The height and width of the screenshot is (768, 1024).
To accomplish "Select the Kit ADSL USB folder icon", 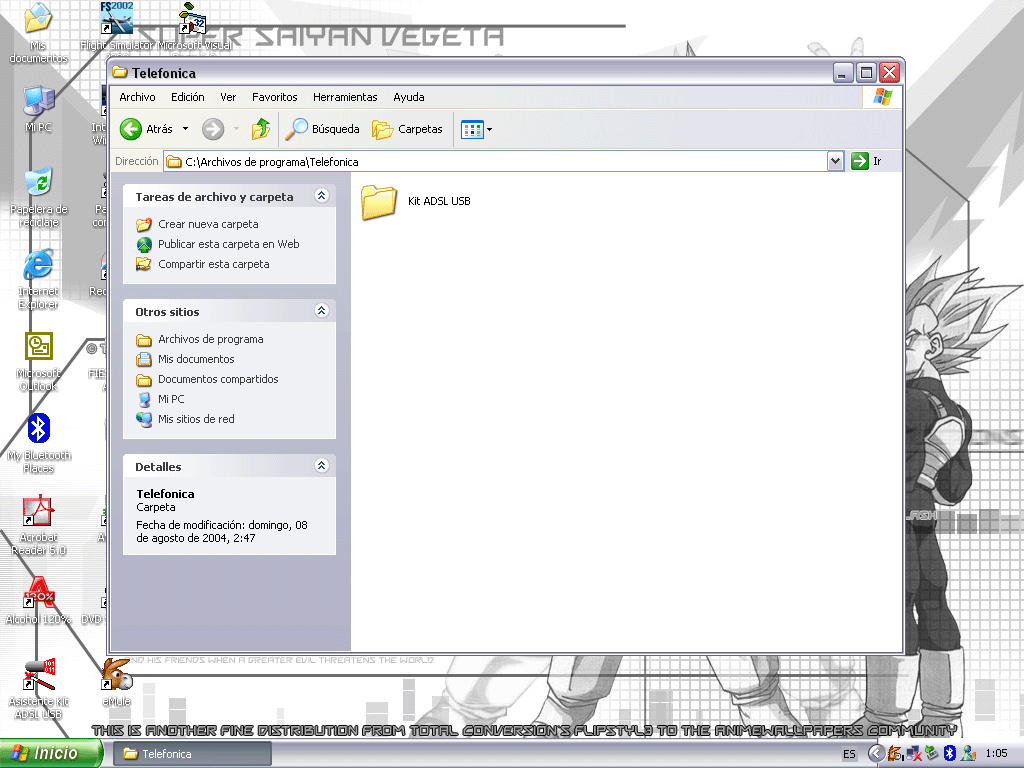I will (379, 201).
